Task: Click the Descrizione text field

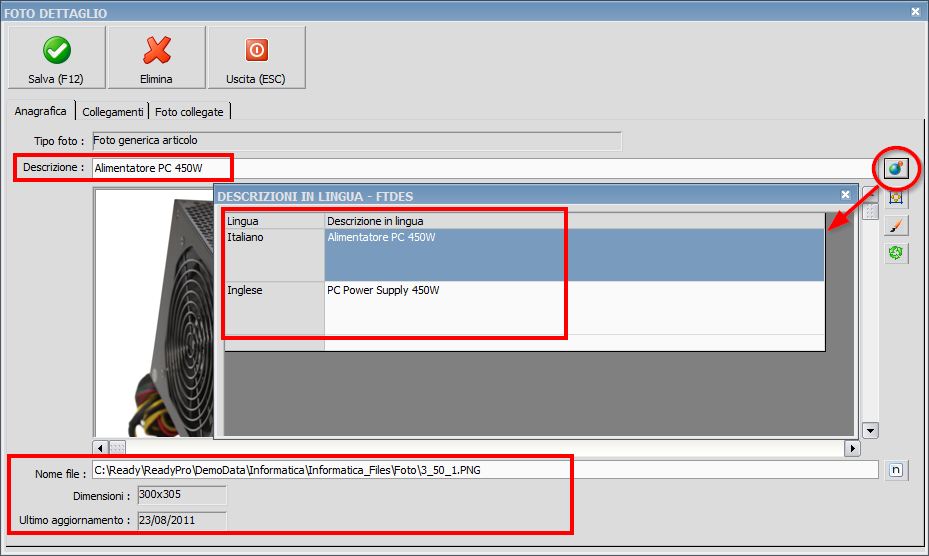Action: click(480, 169)
